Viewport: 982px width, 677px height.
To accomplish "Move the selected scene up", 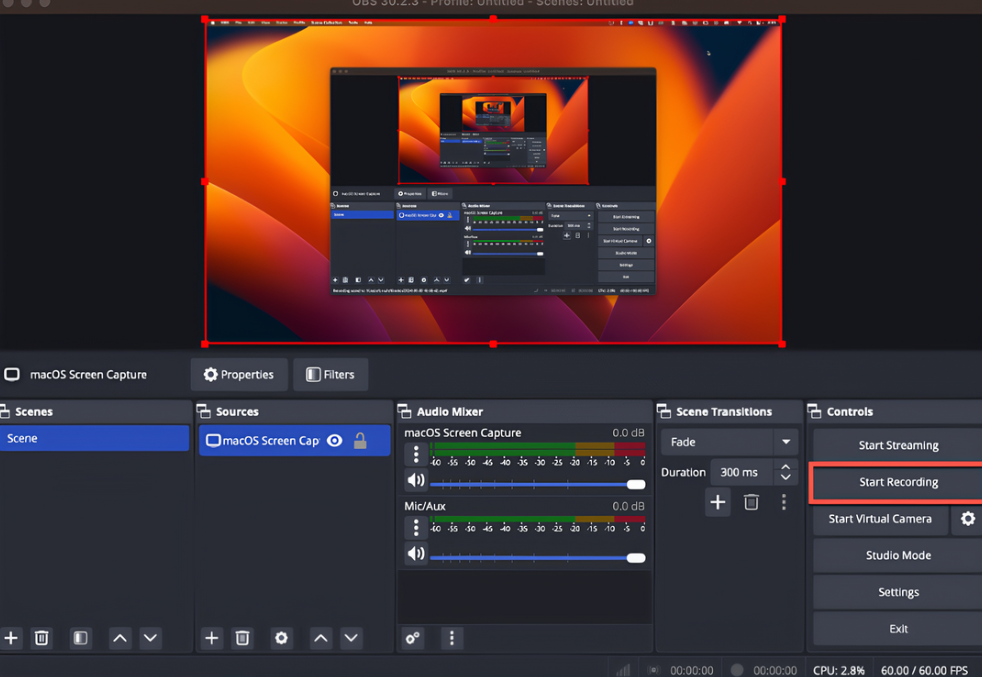I will 119,638.
